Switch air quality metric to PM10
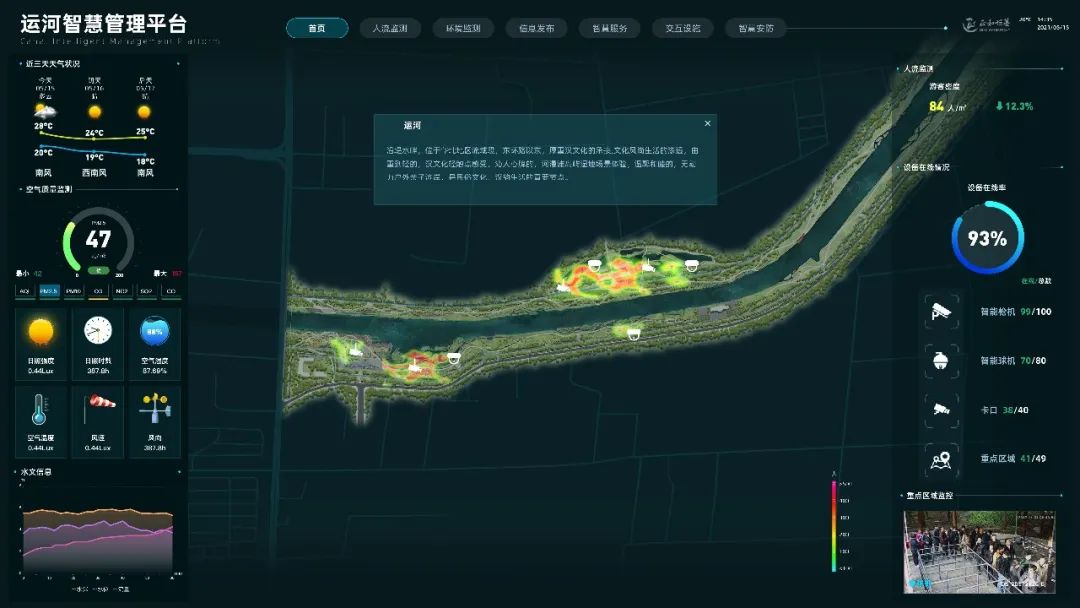 click(x=73, y=291)
